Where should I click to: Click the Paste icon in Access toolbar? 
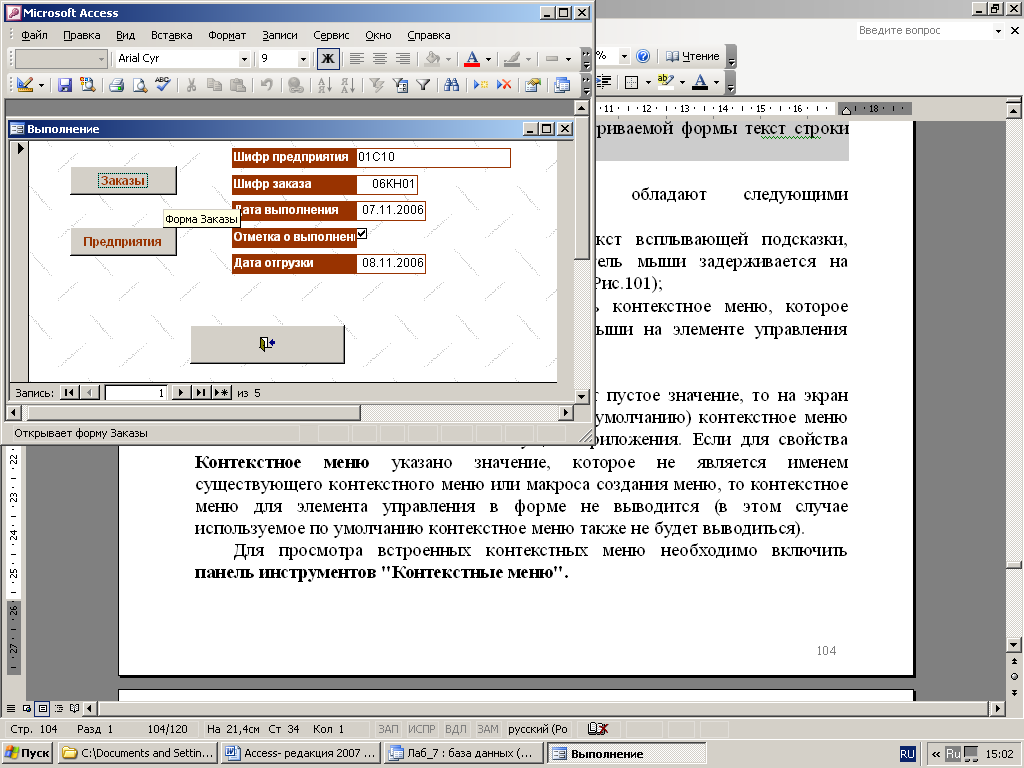pos(238,84)
